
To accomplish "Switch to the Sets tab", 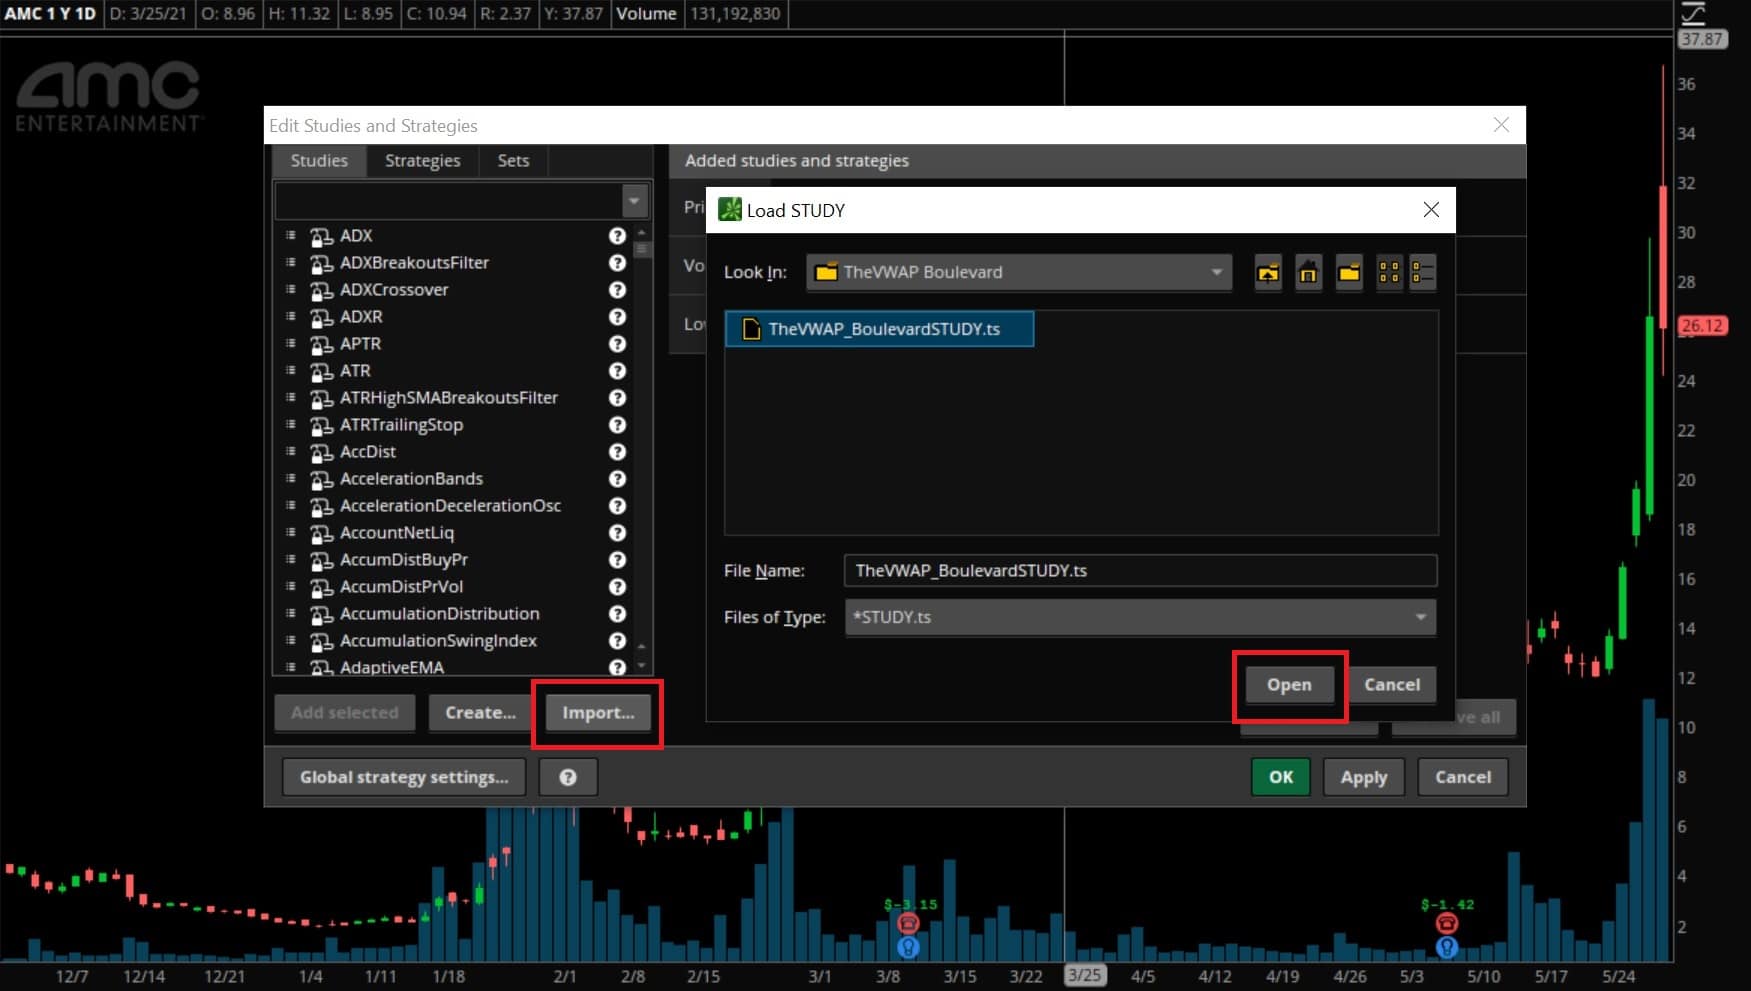I will click(513, 160).
